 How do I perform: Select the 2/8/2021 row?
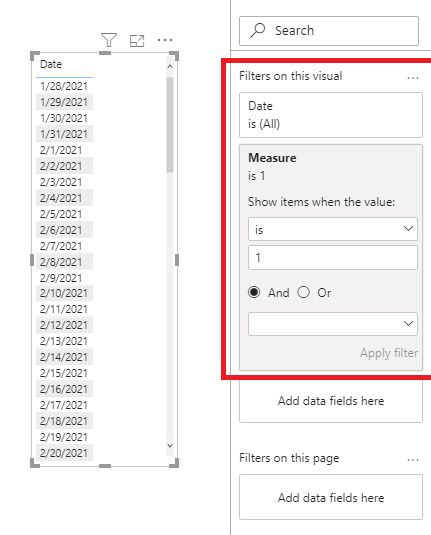click(x=64, y=262)
